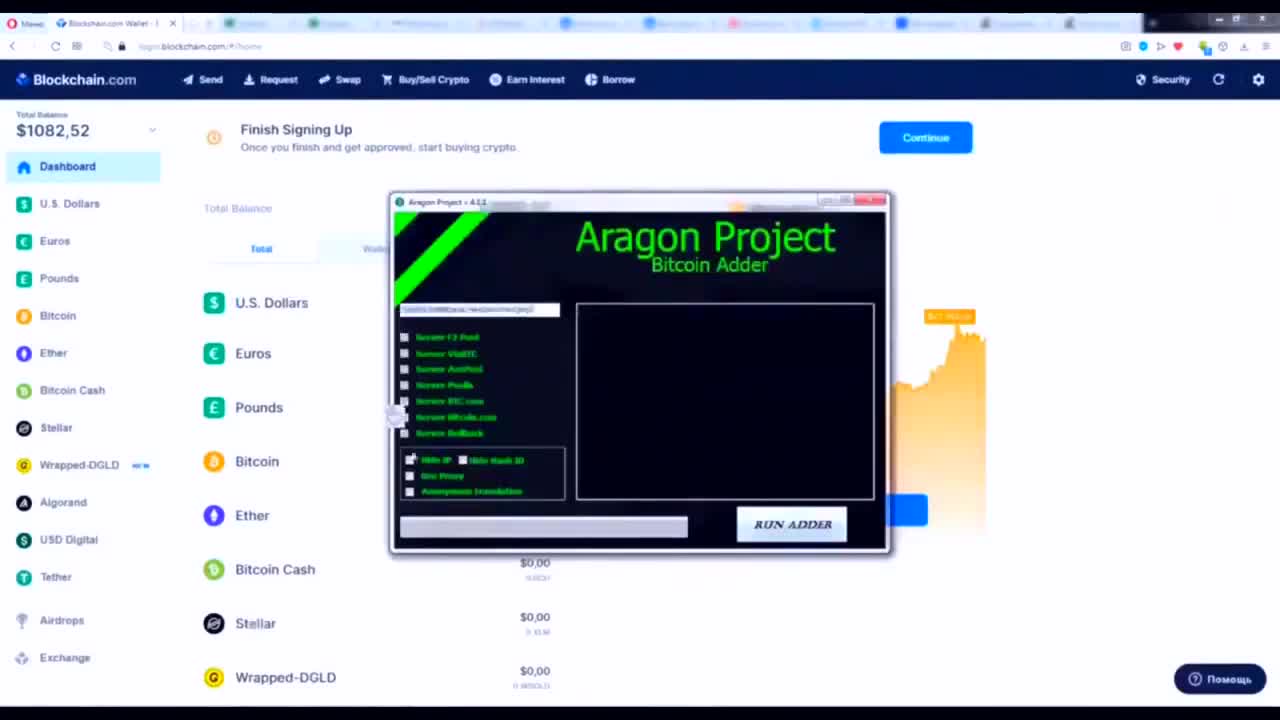Open Borrow in top navigation

click(610, 80)
